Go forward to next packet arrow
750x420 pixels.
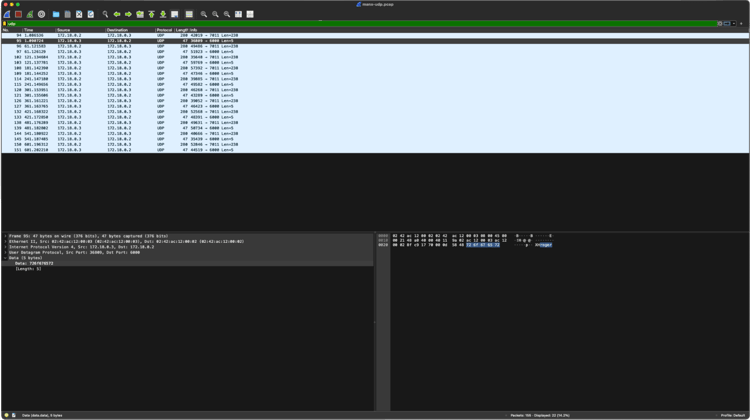pyautogui.click(x=128, y=14)
